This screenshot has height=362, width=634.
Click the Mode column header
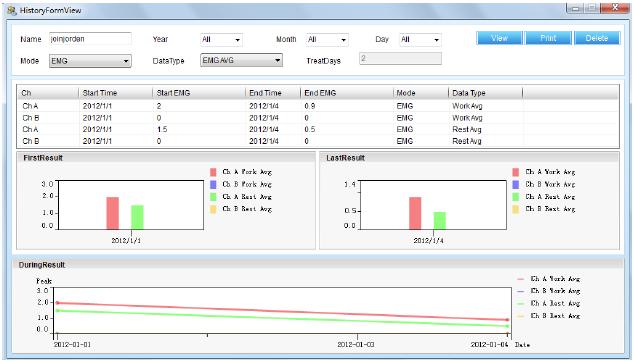coord(421,93)
